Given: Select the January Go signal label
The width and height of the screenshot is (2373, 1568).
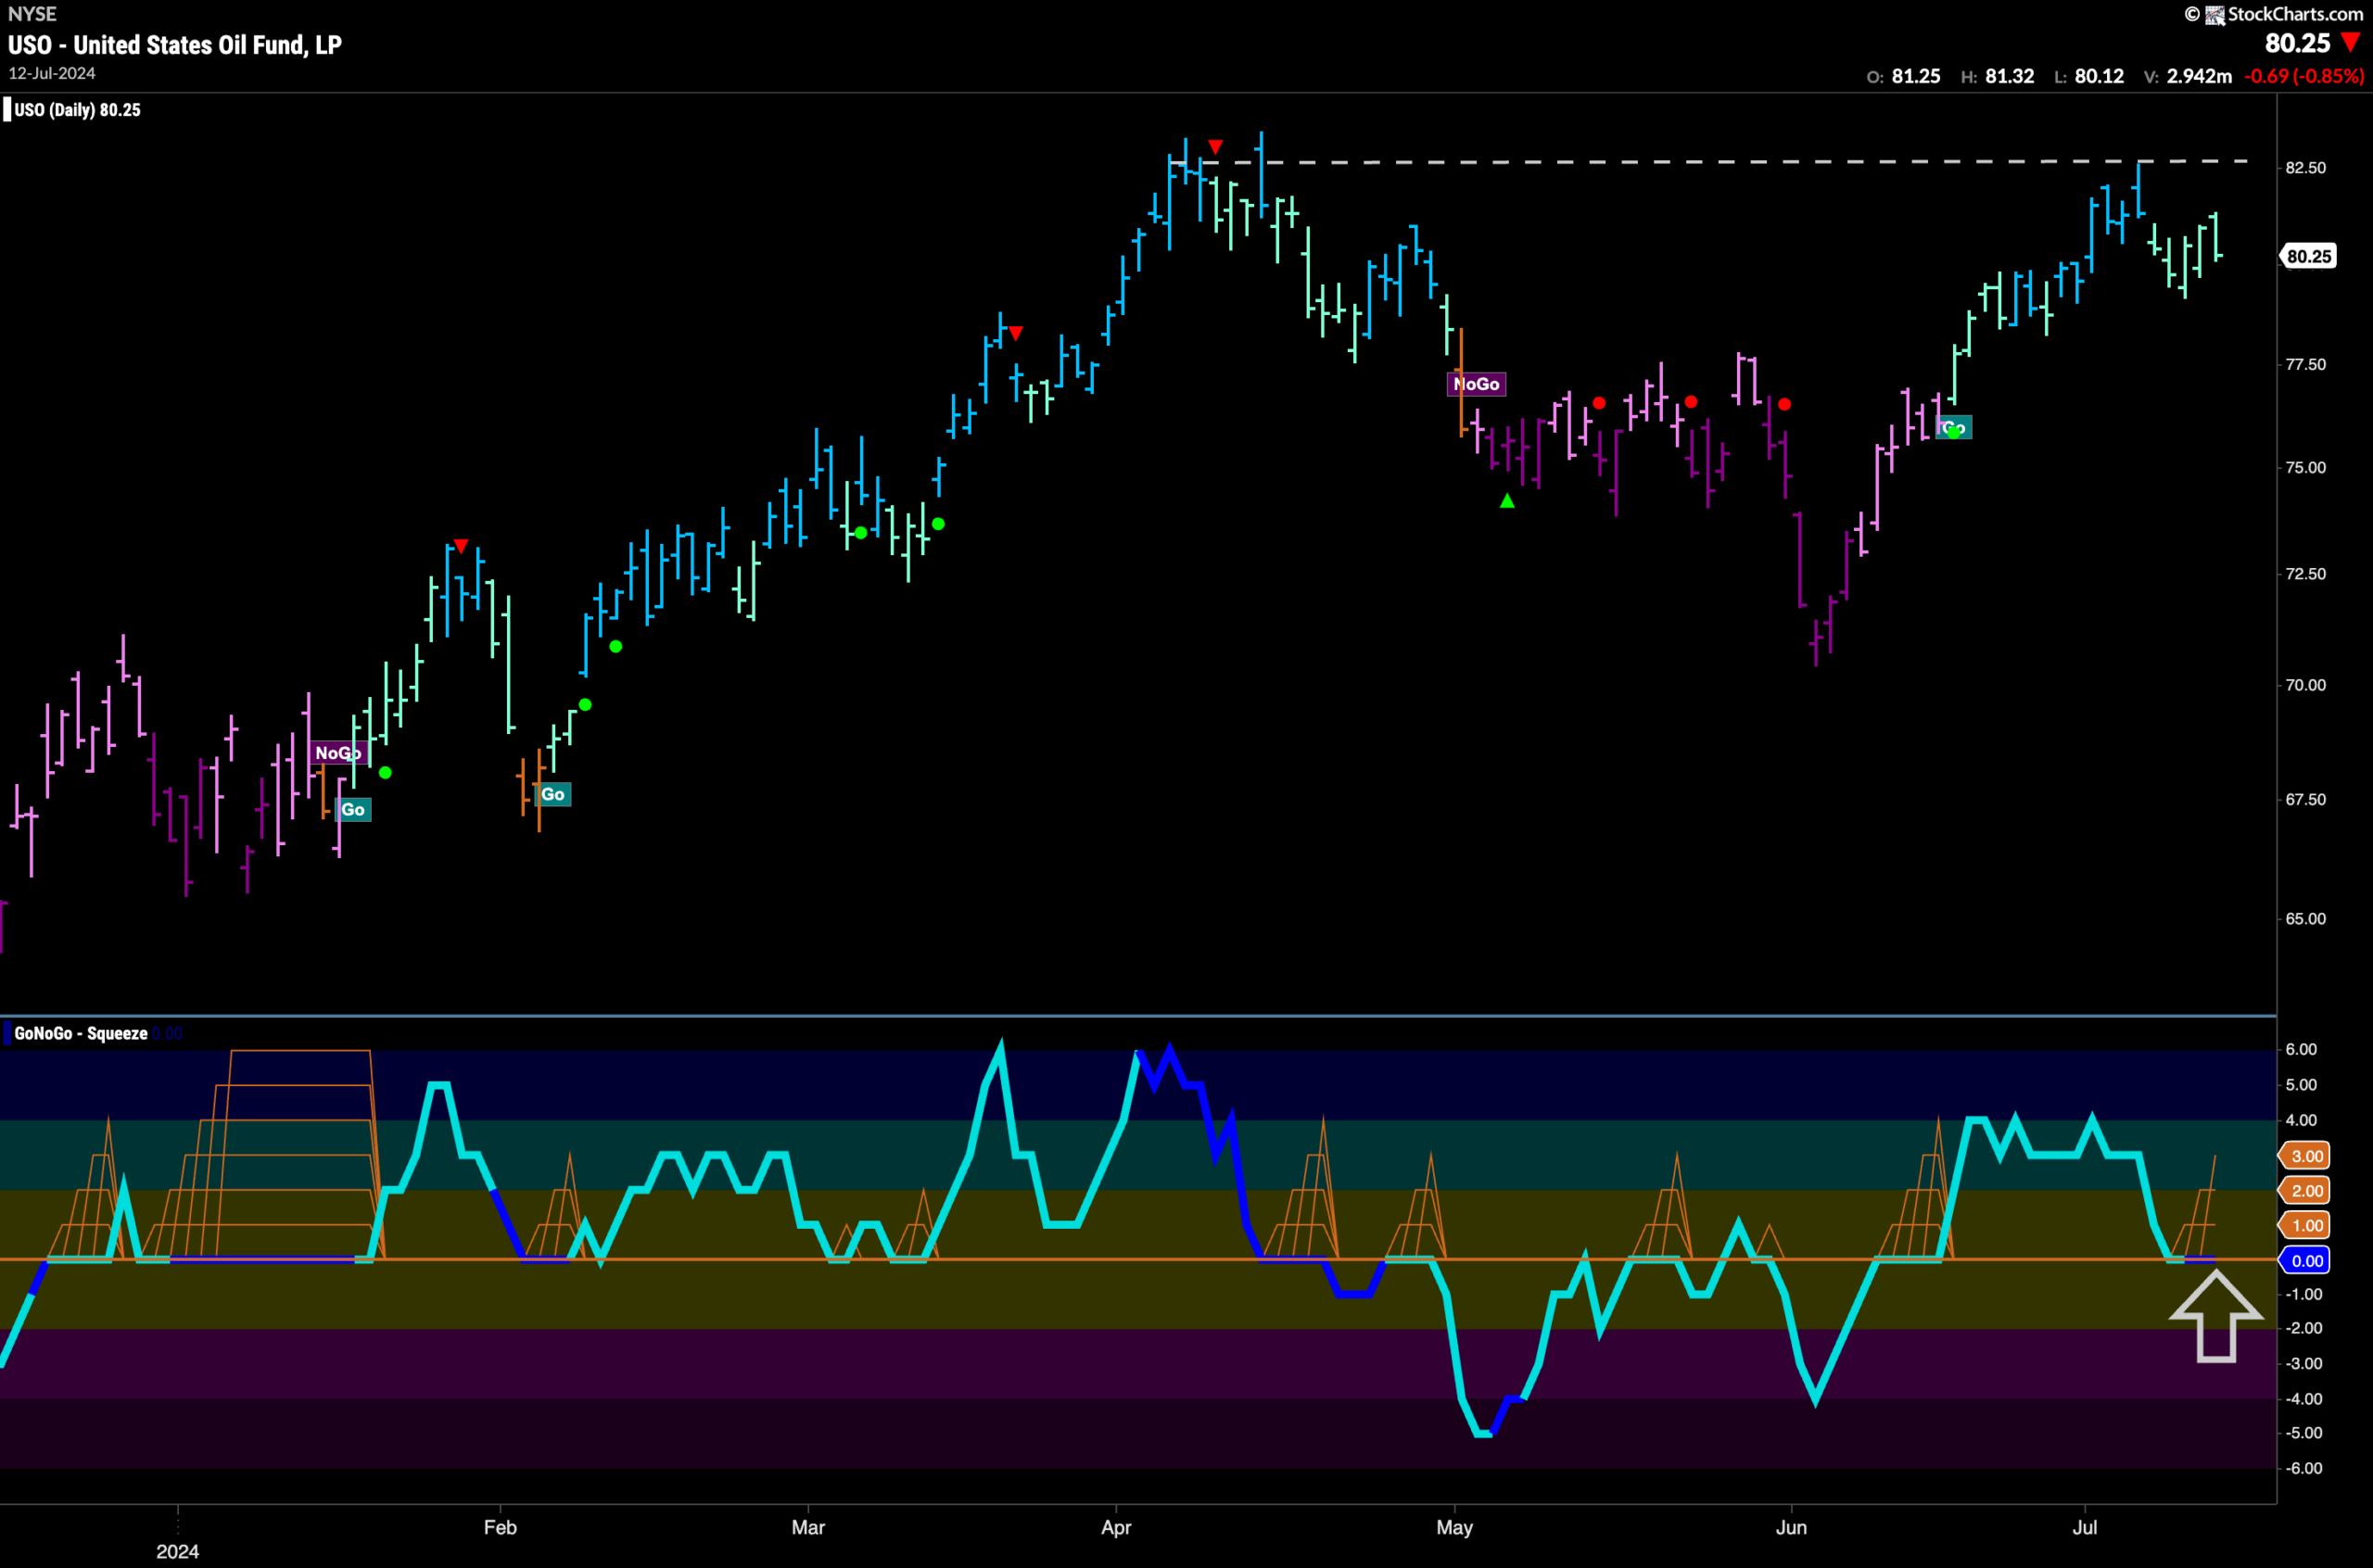Looking at the screenshot, I should [x=353, y=809].
